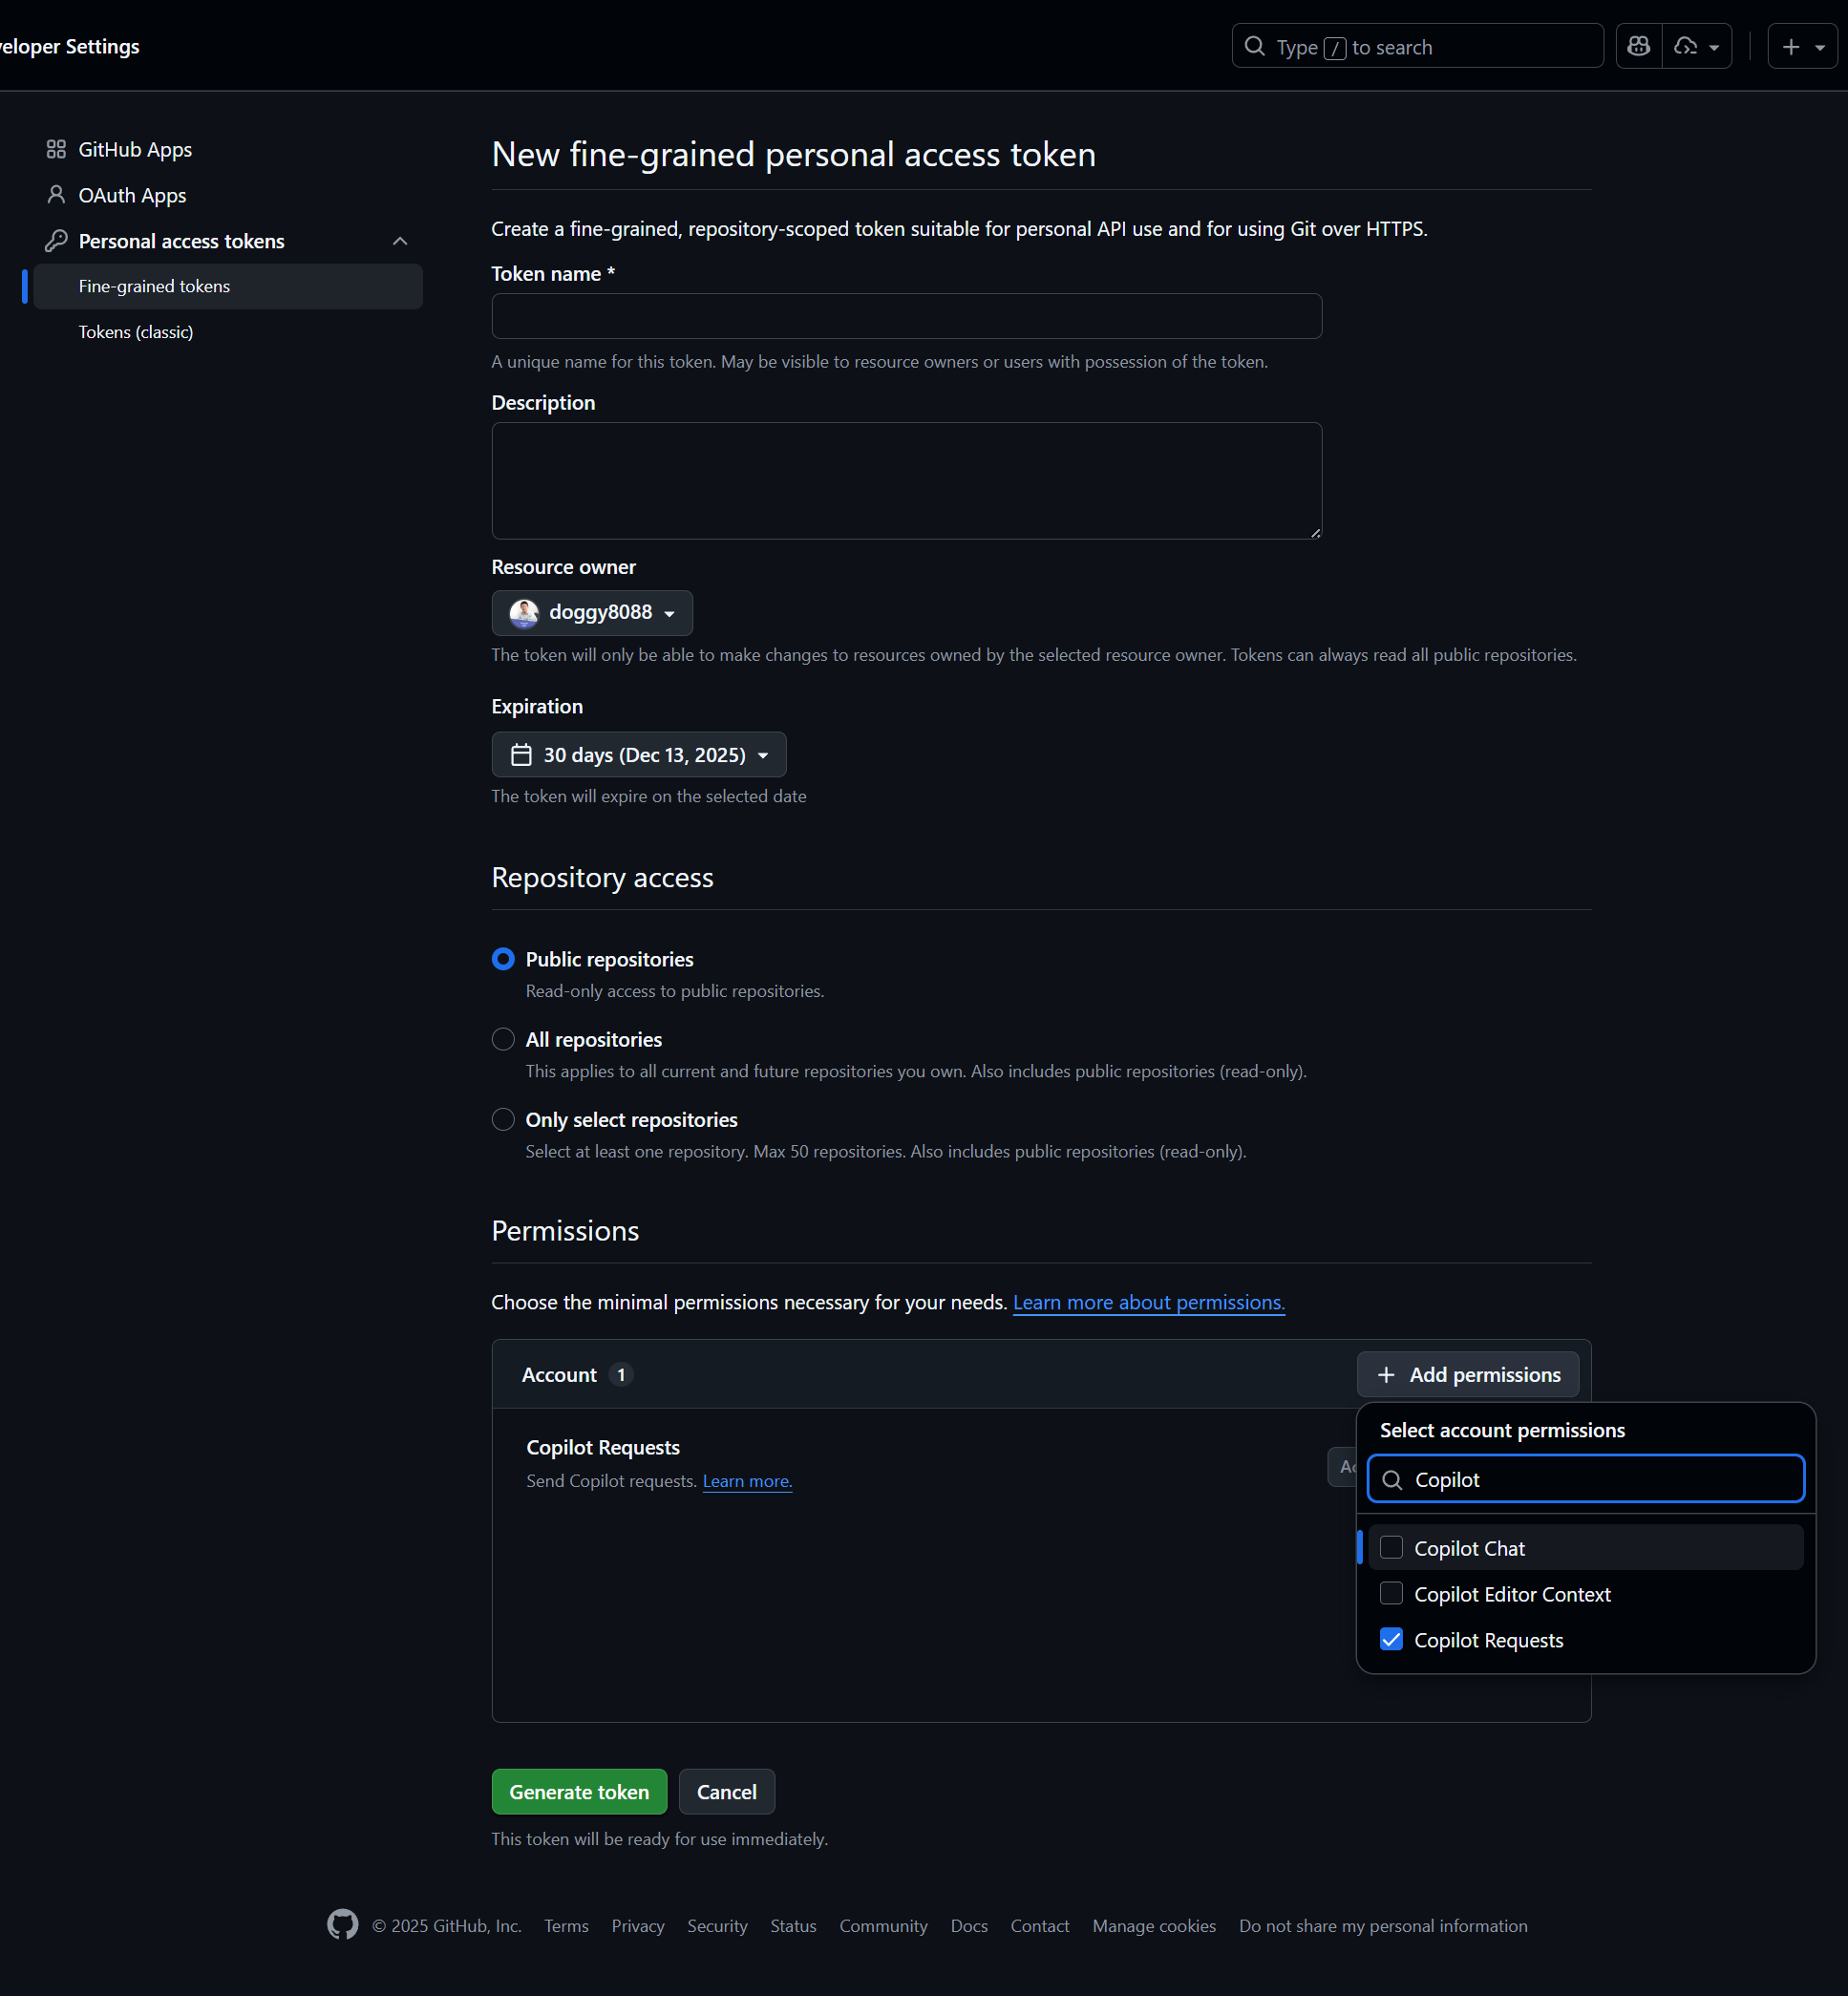Open the Learn more about permissions link
1848x1996 pixels.
1148,1302
